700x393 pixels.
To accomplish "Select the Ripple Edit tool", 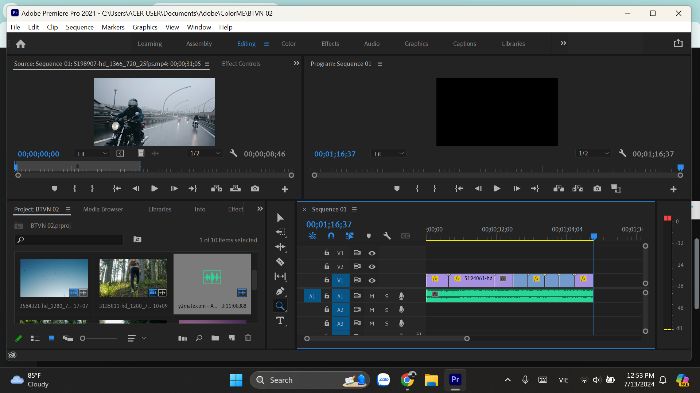I will [x=280, y=247].
